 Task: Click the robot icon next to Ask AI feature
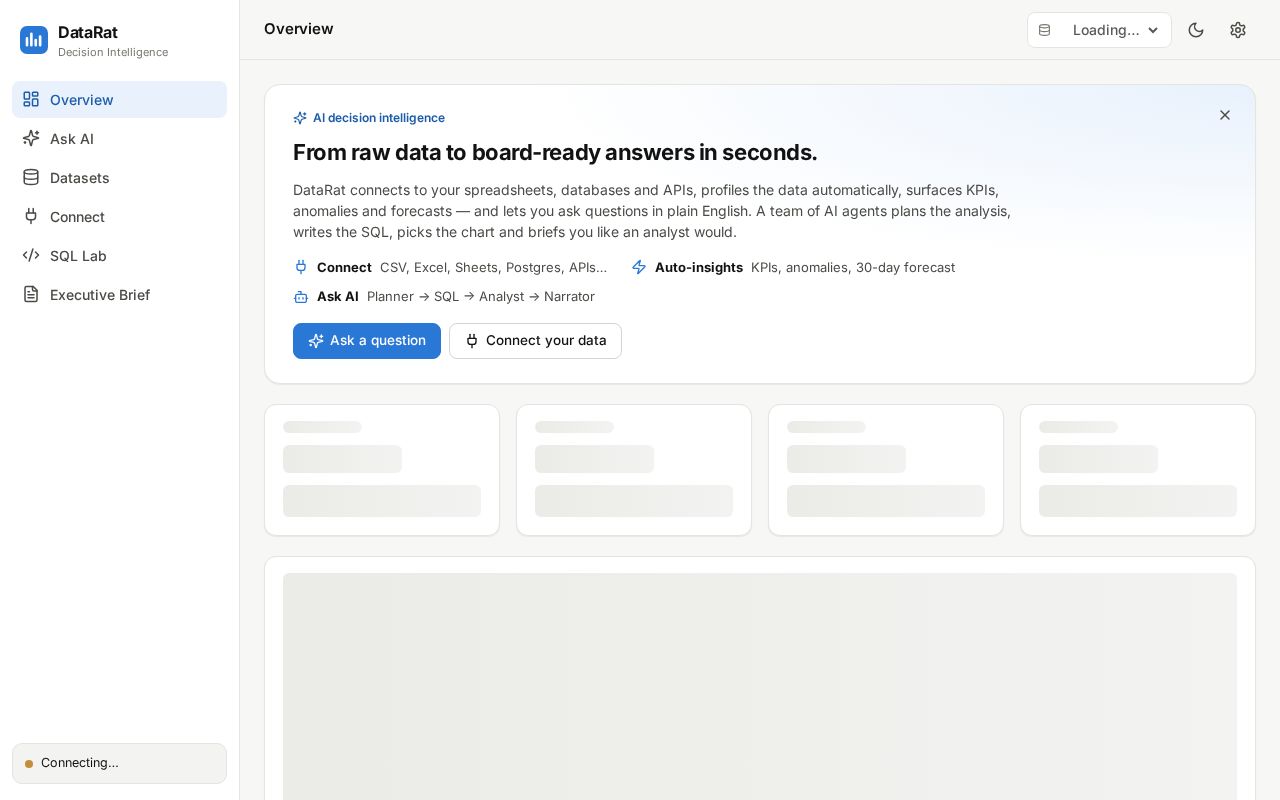(x=301, y=296)
